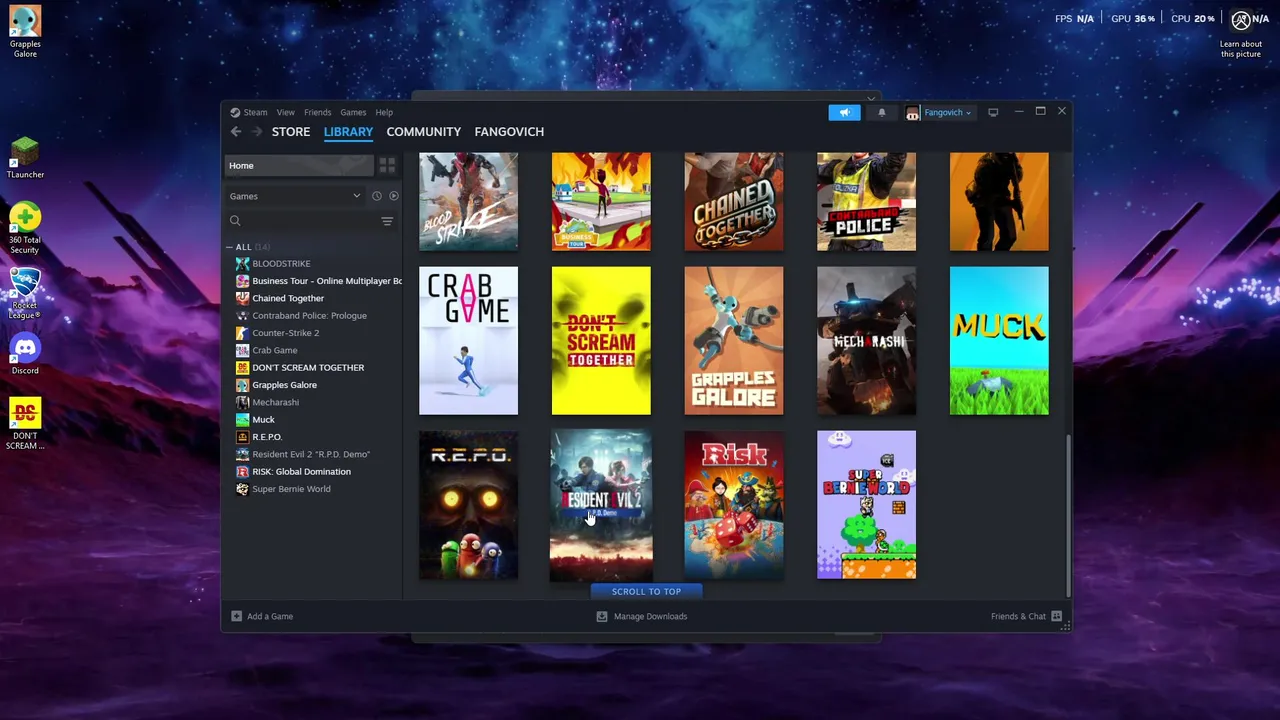Click the library vertical scrollbar
Viewport: 1280px width, 720px height.
pyautogui.click(x=1068, y=515)
